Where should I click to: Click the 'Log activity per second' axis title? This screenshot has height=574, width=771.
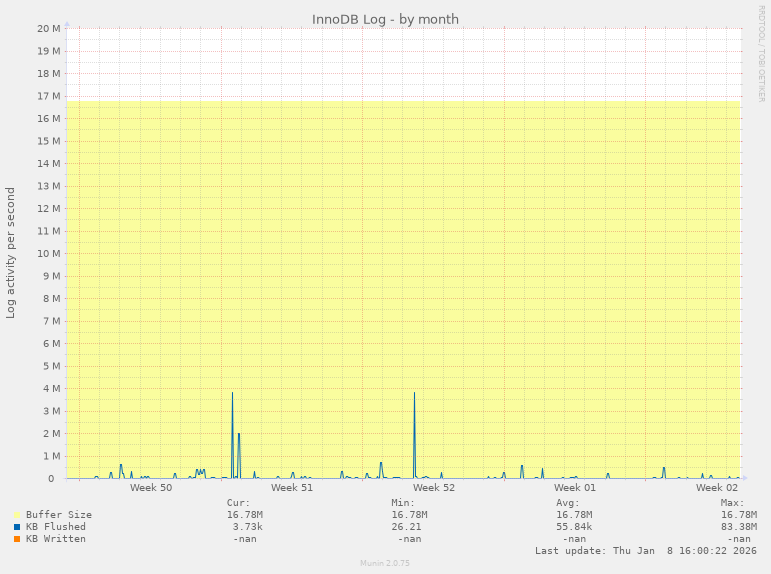(x=10, y=253)
